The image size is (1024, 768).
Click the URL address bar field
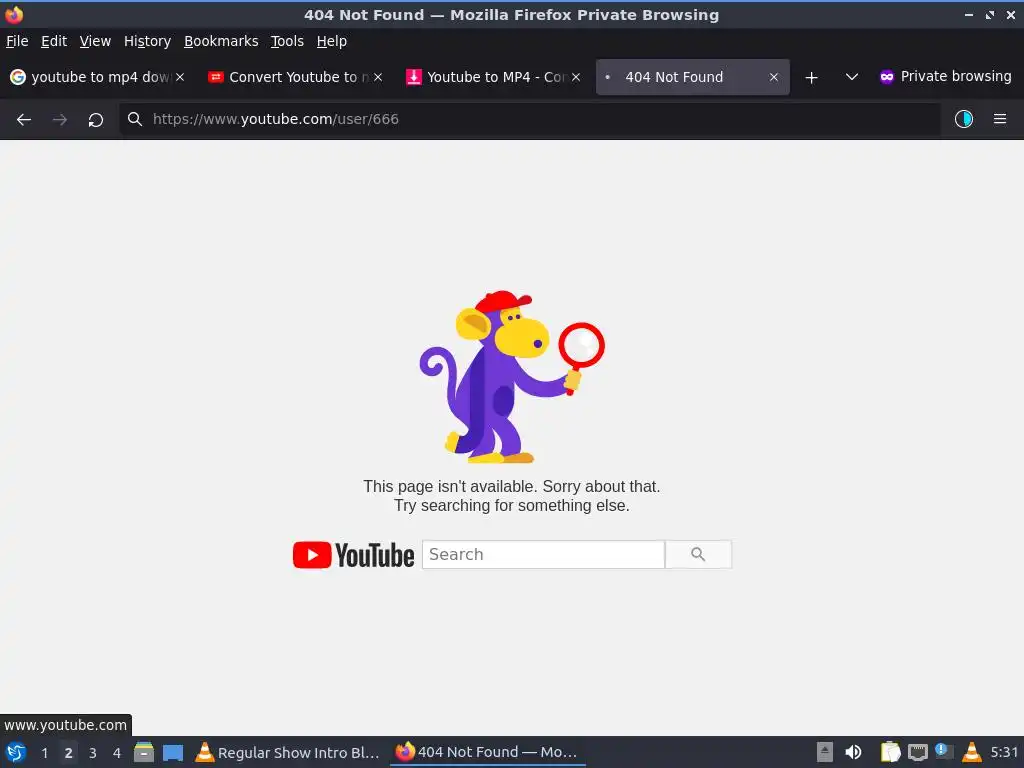[x=529, y=119]
